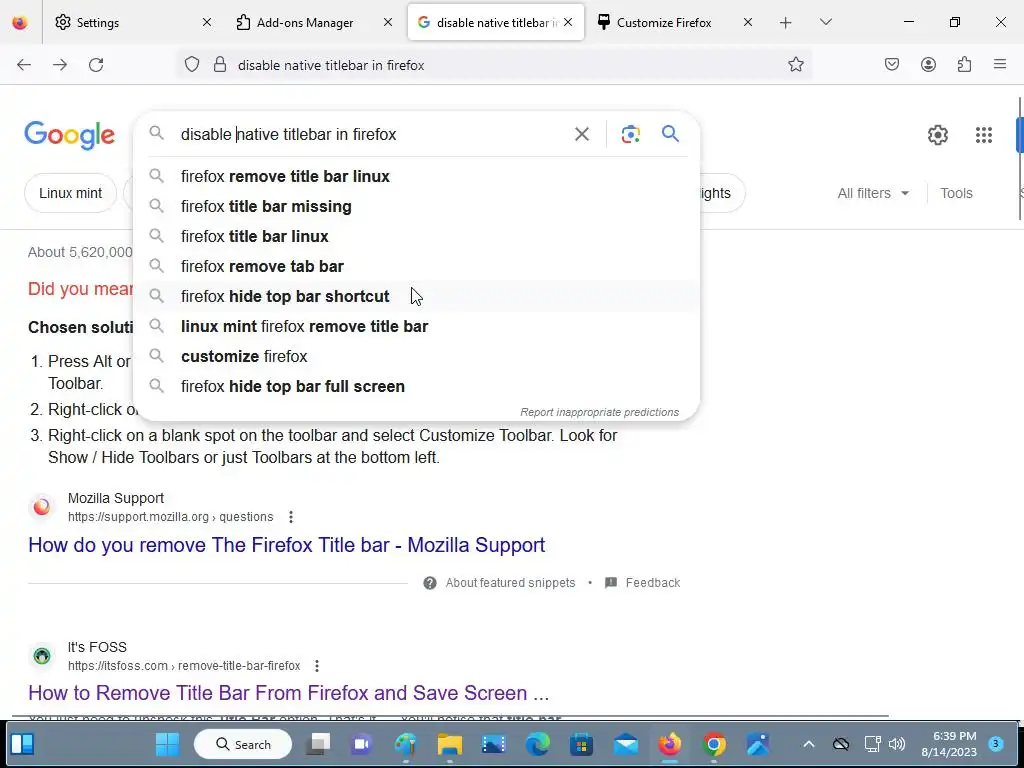The height and width of the screenshot is (768, 1024).
Task: Choose suggestion firefox title bar missing
Action: pos(417,206)
